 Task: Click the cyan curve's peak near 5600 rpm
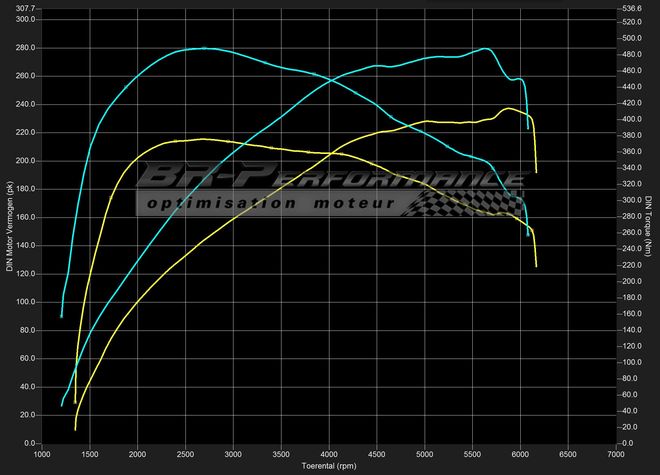click(485, 48)
